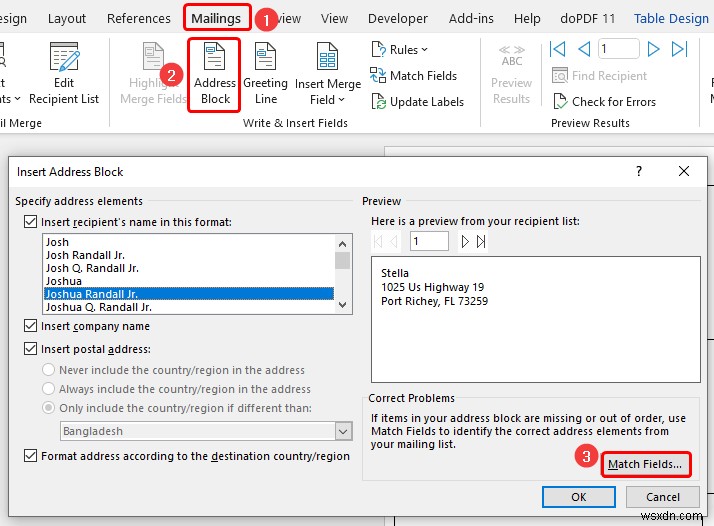Click Highlight Merge Fields in ribbon
The image size is (714, 526).
coord(153,75)
